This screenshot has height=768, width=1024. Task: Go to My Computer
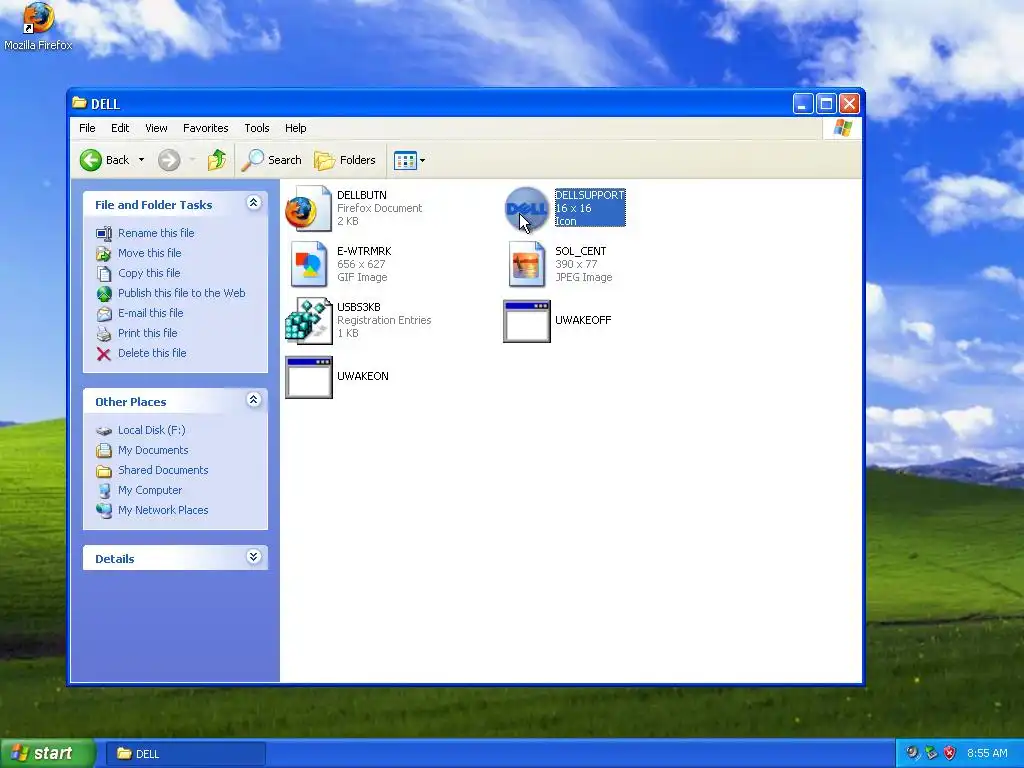[x=150, y=490]
